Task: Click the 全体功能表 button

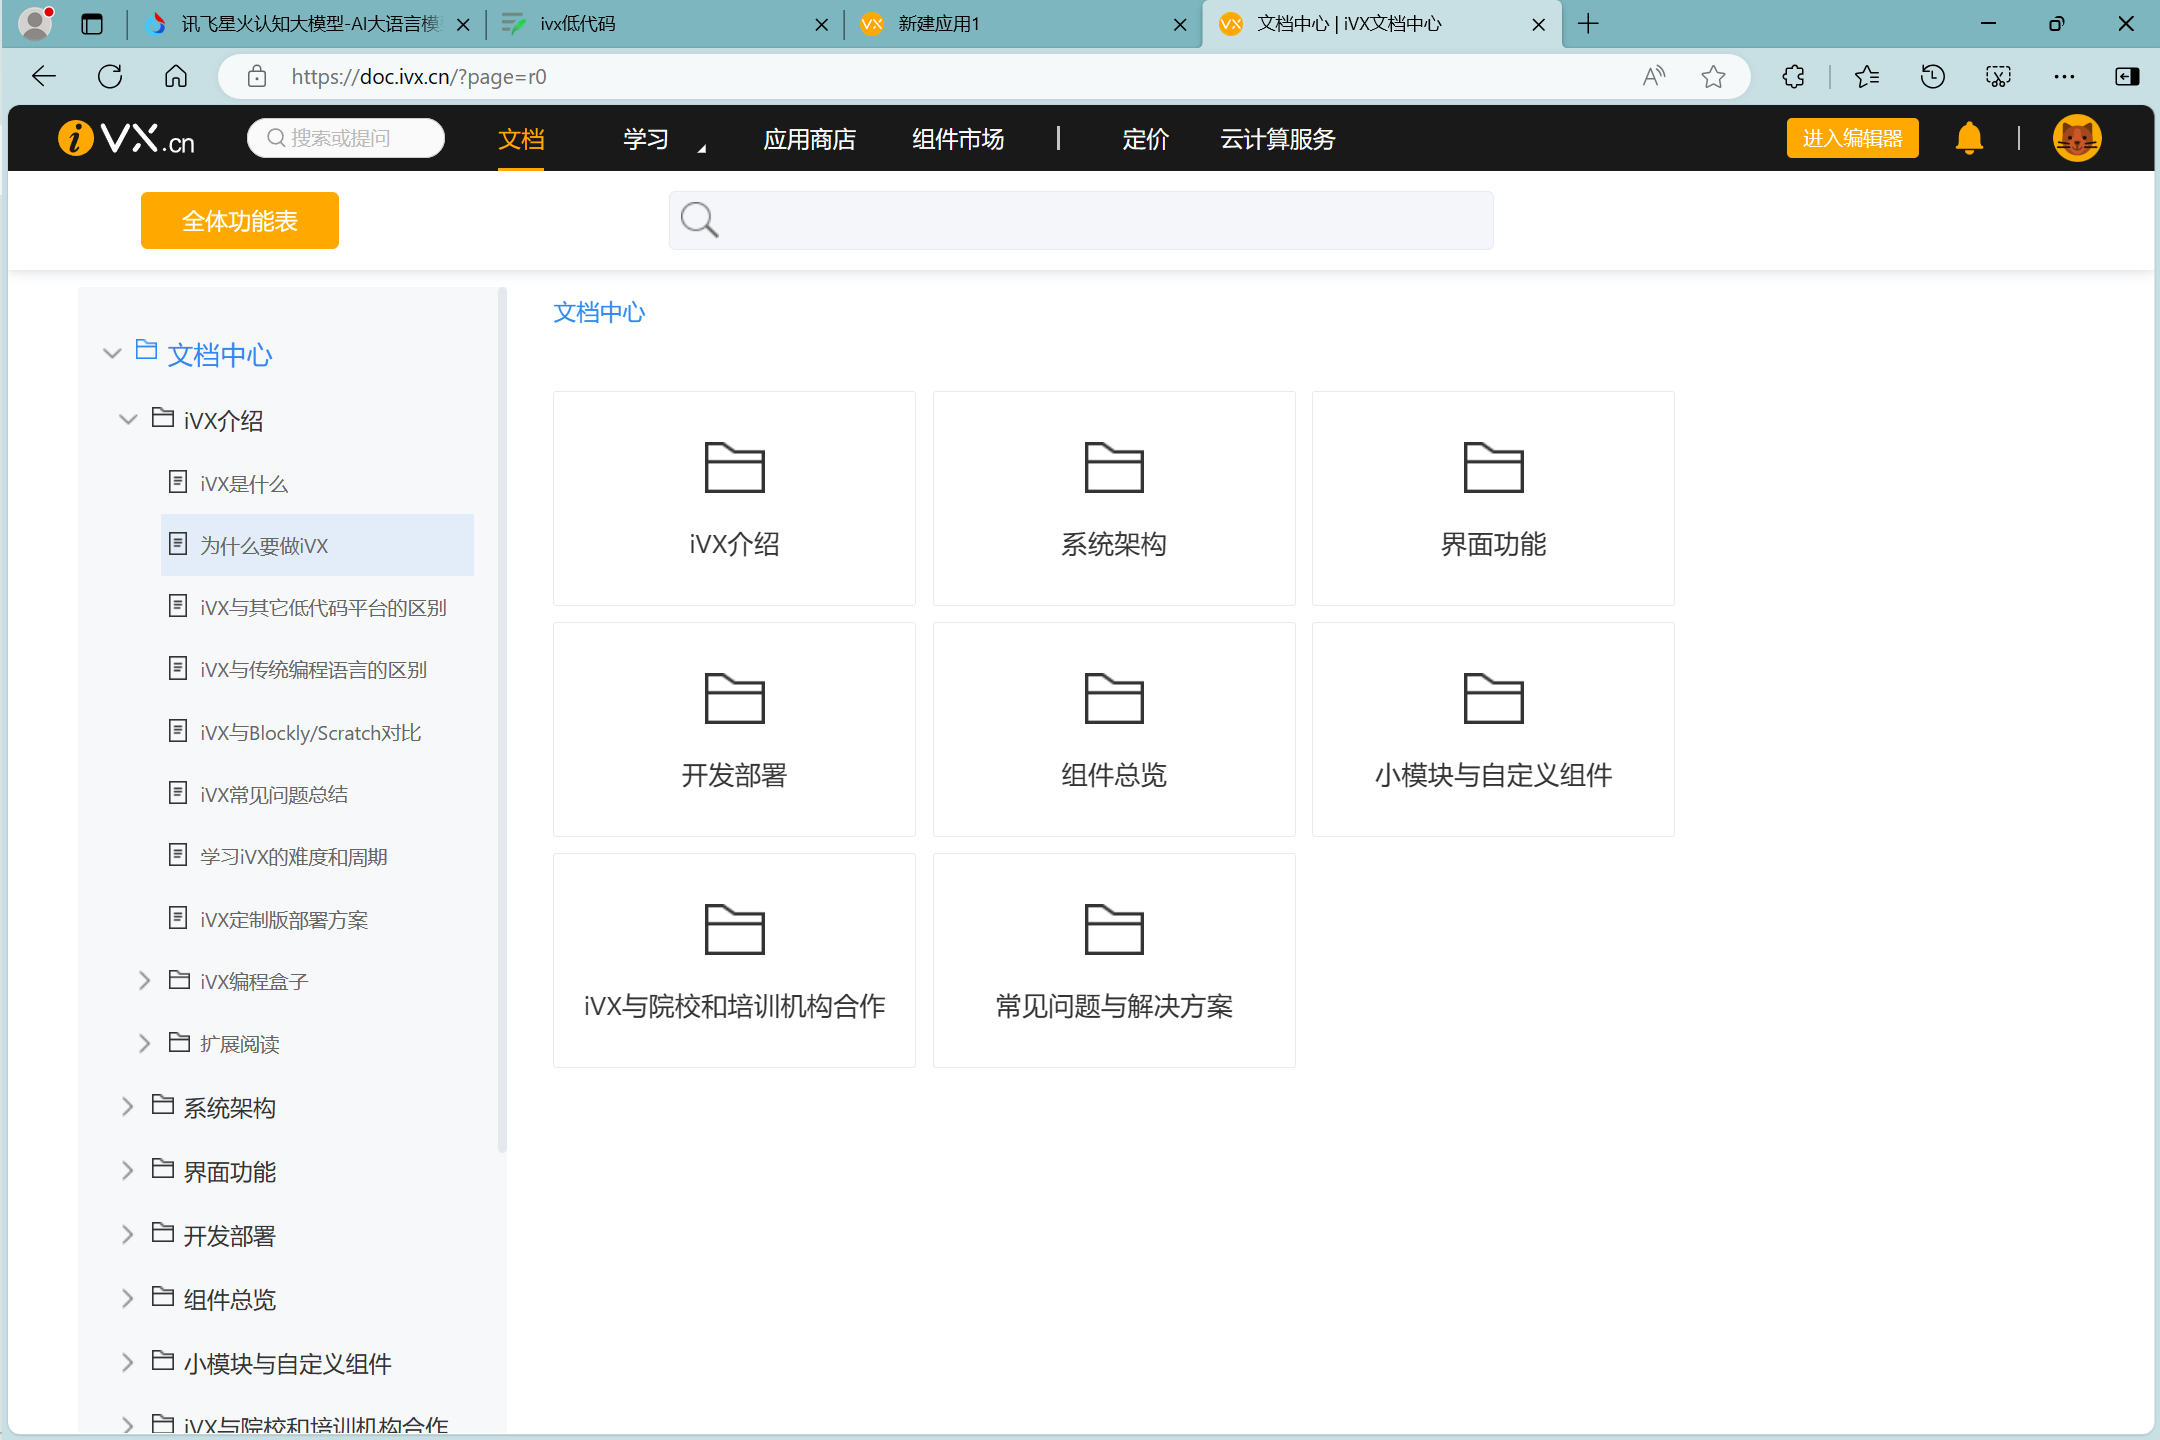Action: coord(240,220)
